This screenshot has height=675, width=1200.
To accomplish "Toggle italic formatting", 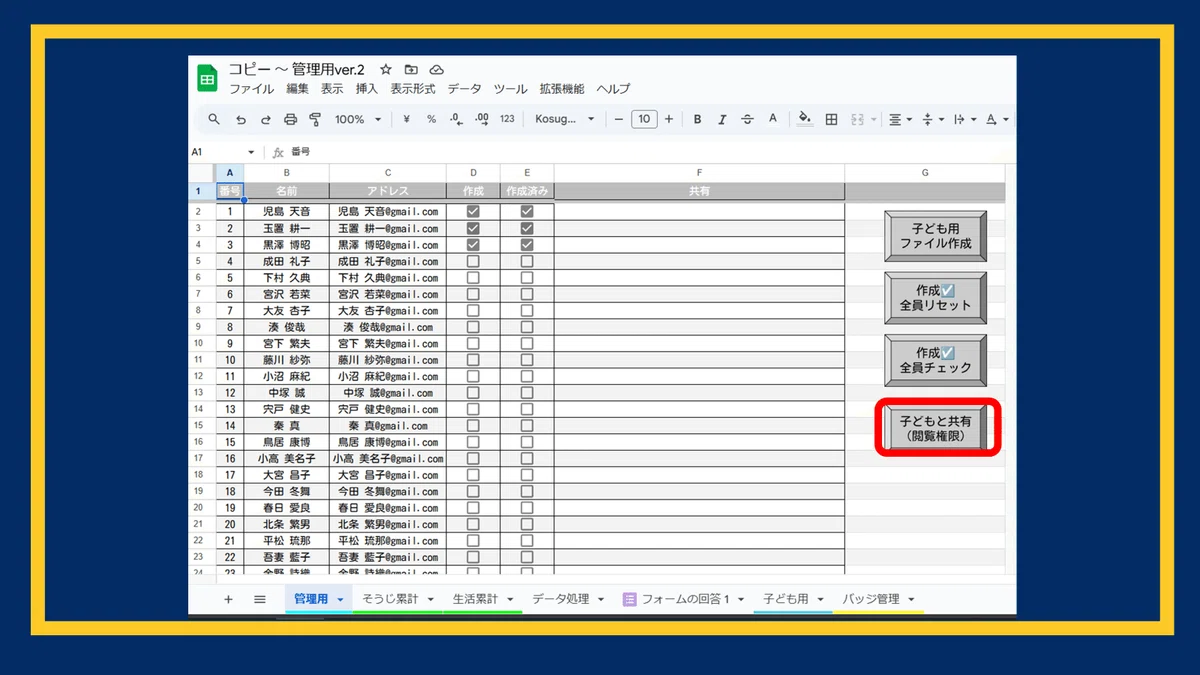I will 722,119.
